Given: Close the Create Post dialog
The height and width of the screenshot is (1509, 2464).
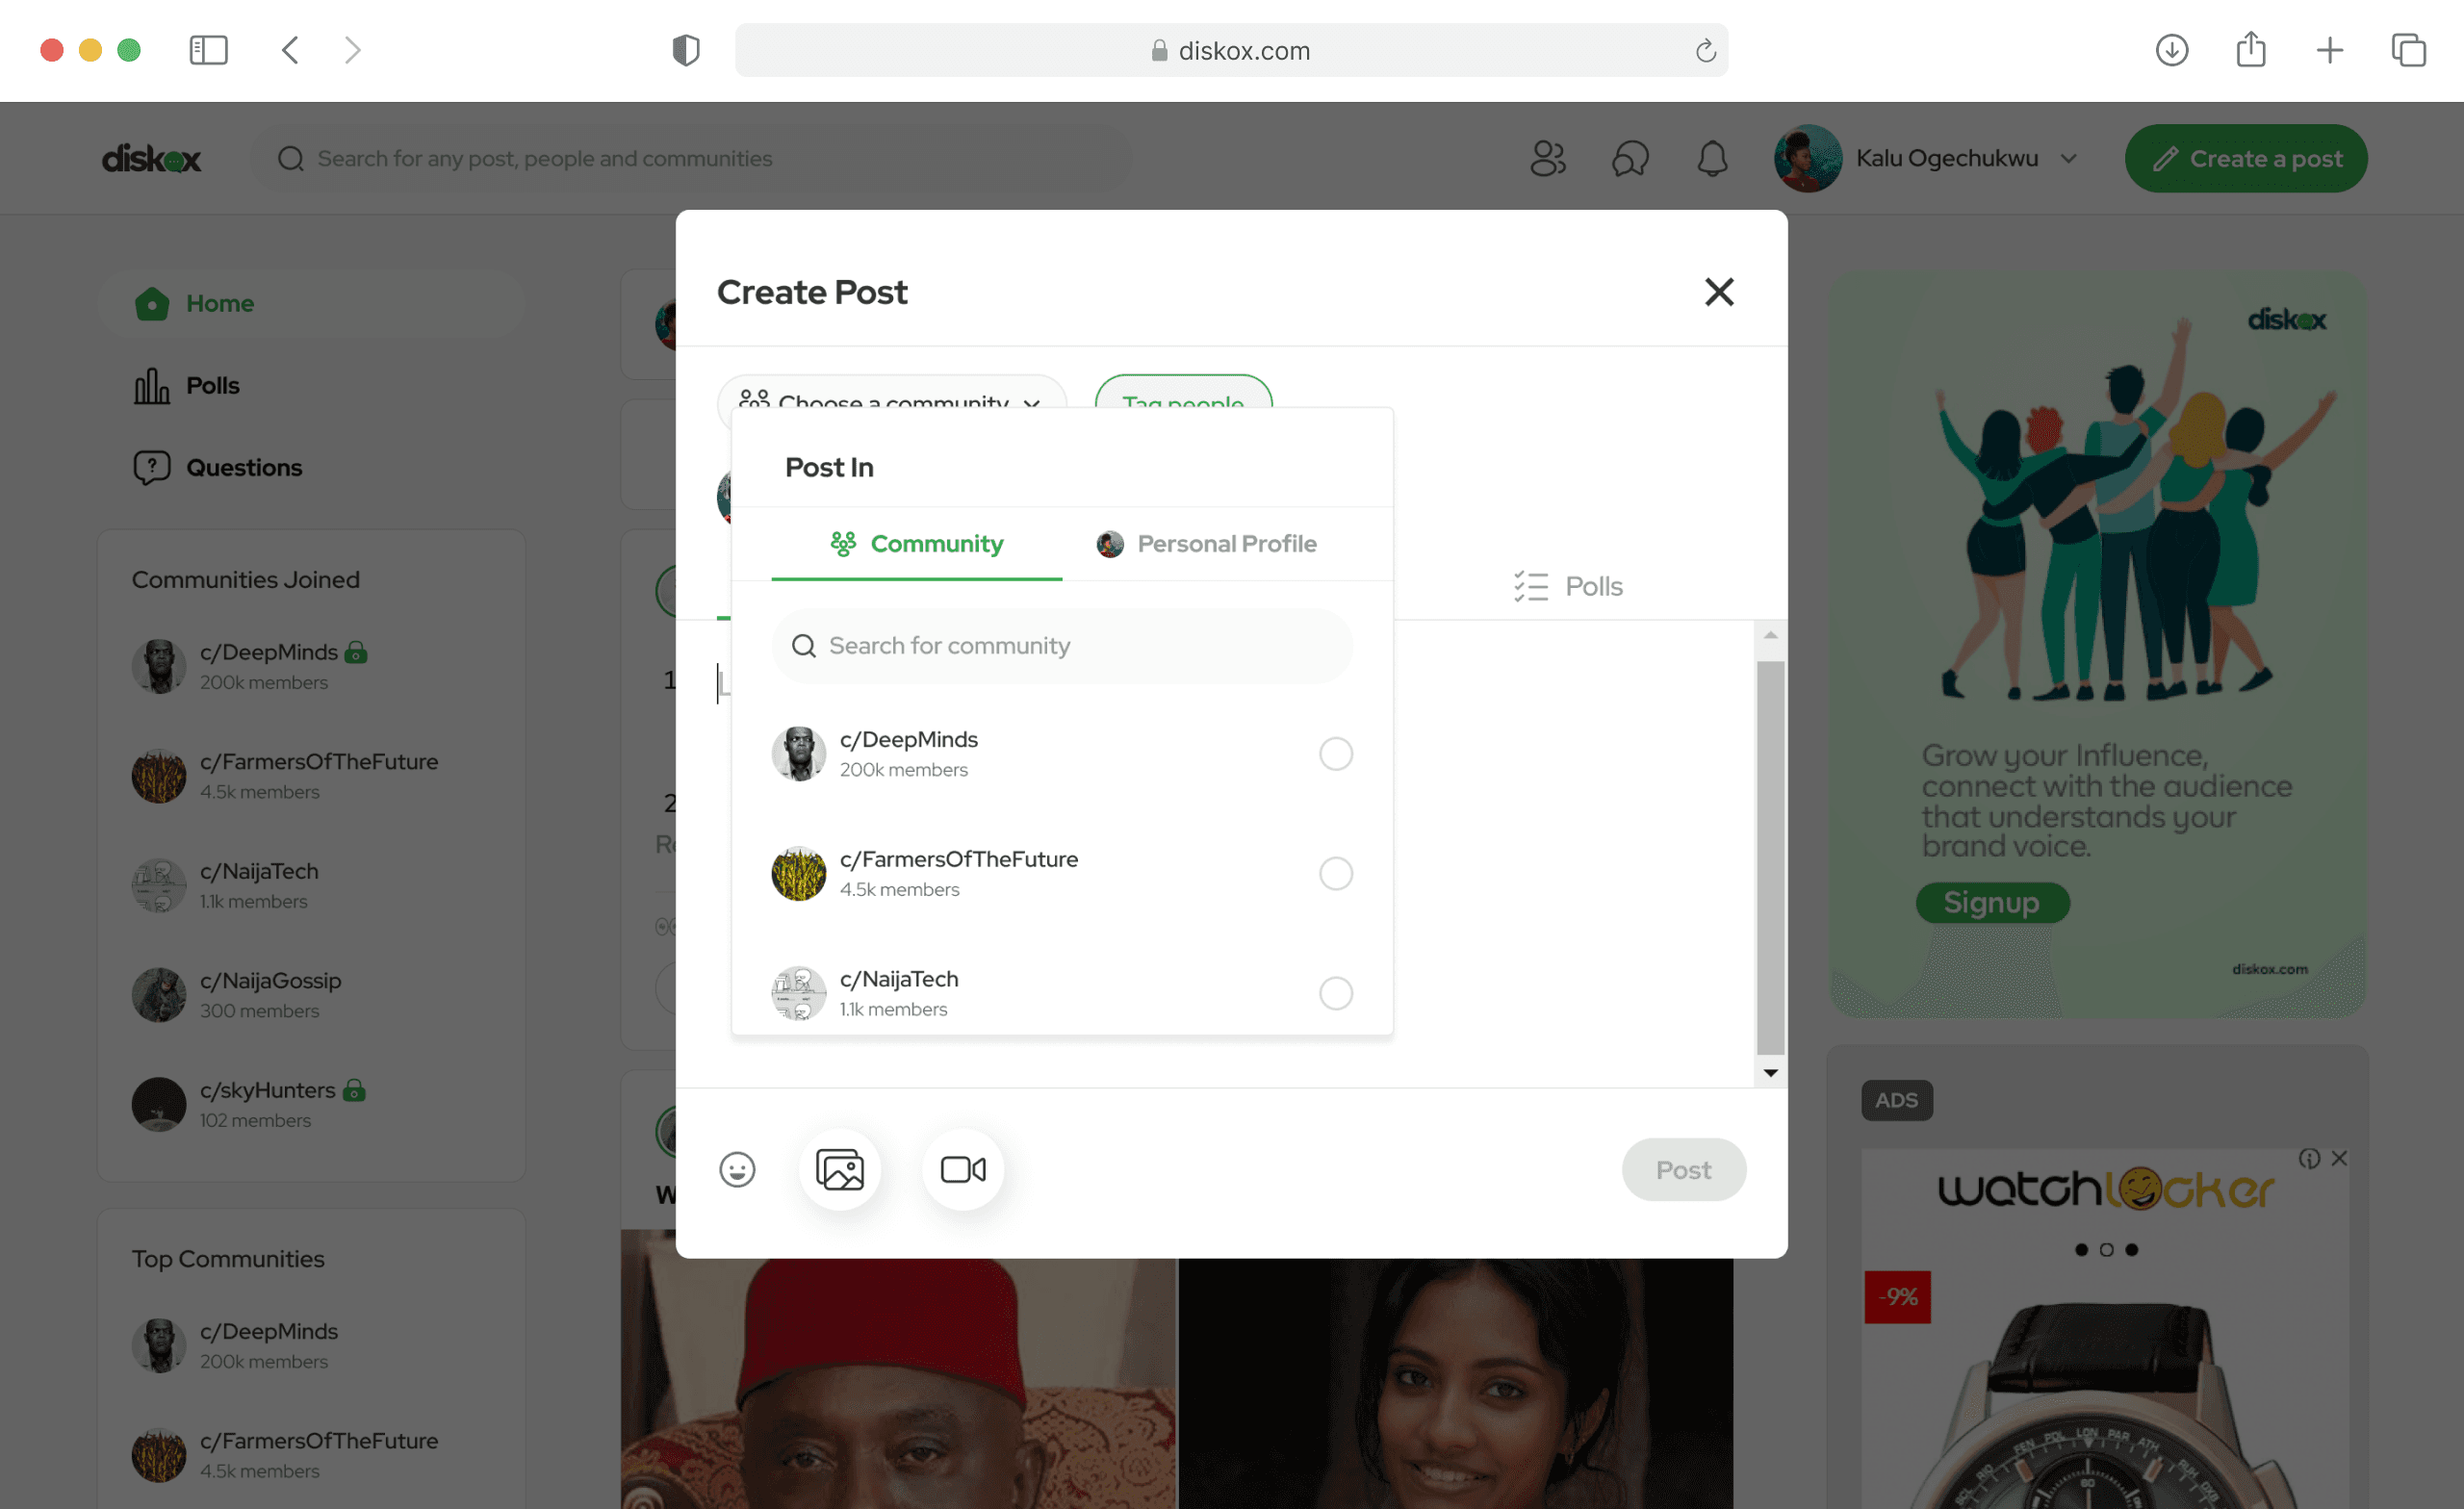Looking at the screenshot, I should click(x=1719, y=292).
